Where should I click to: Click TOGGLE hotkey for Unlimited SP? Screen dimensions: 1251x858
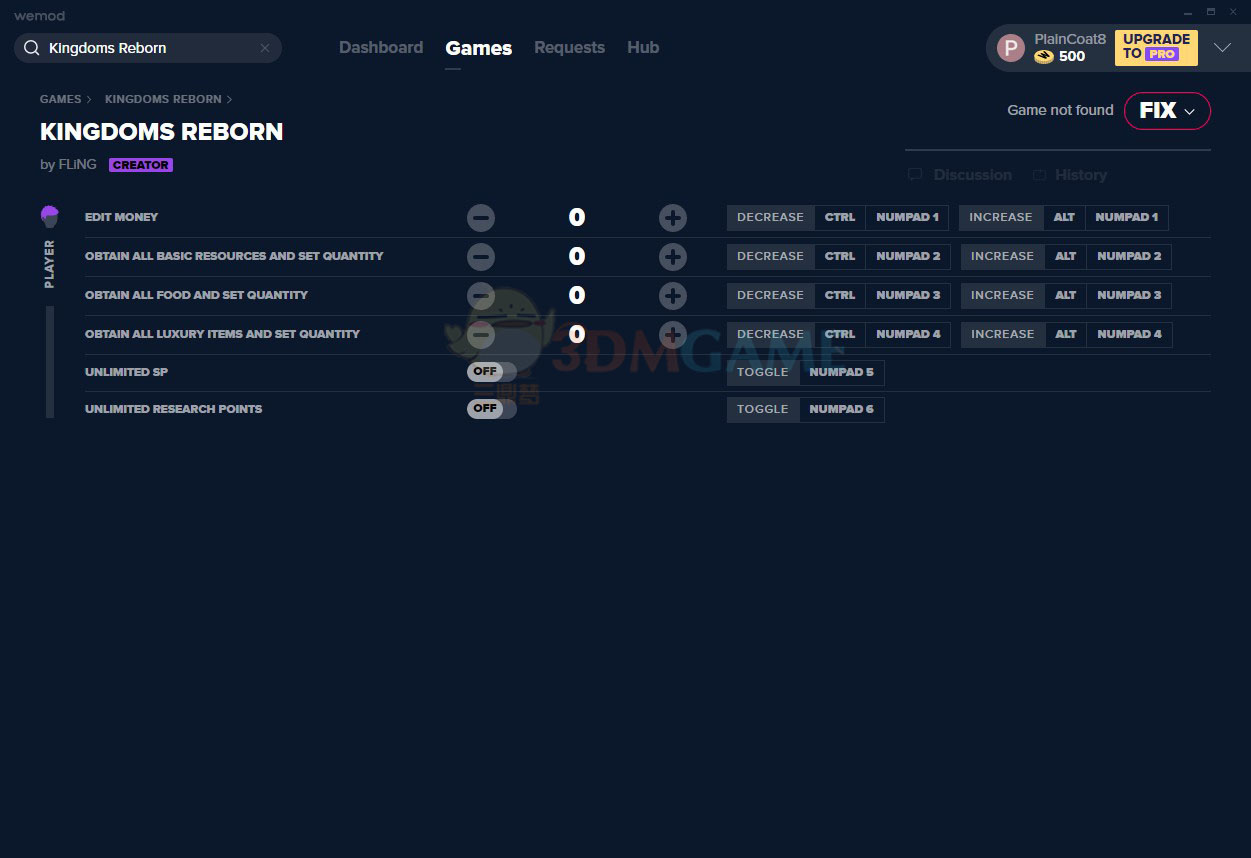point(763,372)
